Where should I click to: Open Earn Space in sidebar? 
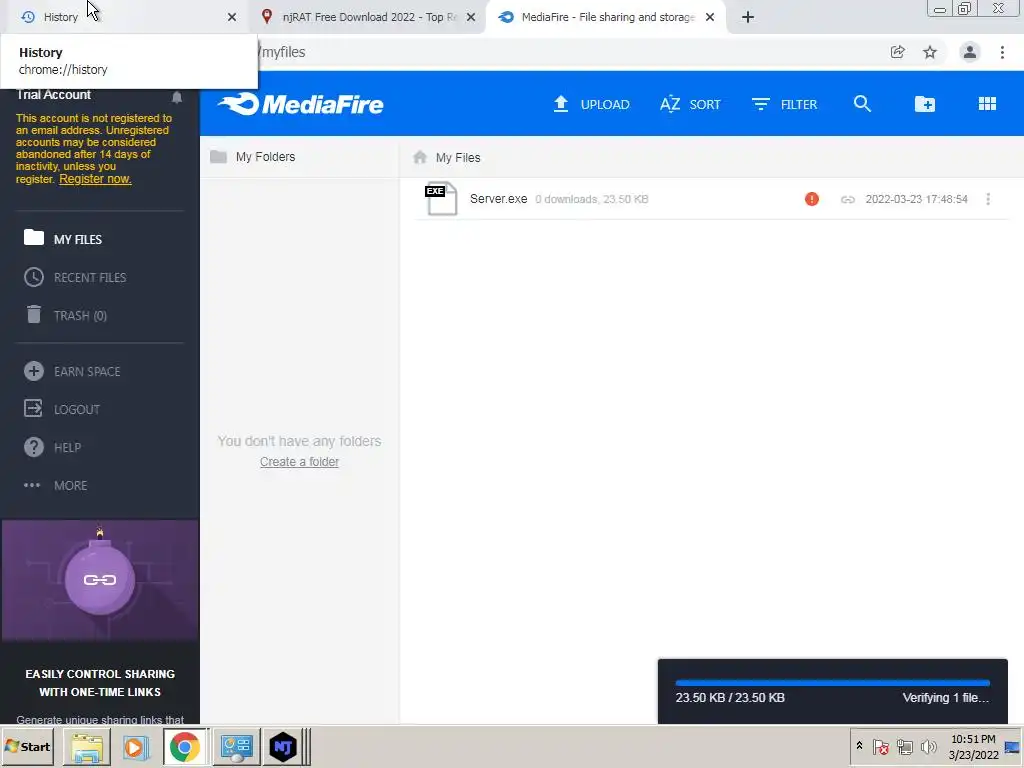point(72,371)
